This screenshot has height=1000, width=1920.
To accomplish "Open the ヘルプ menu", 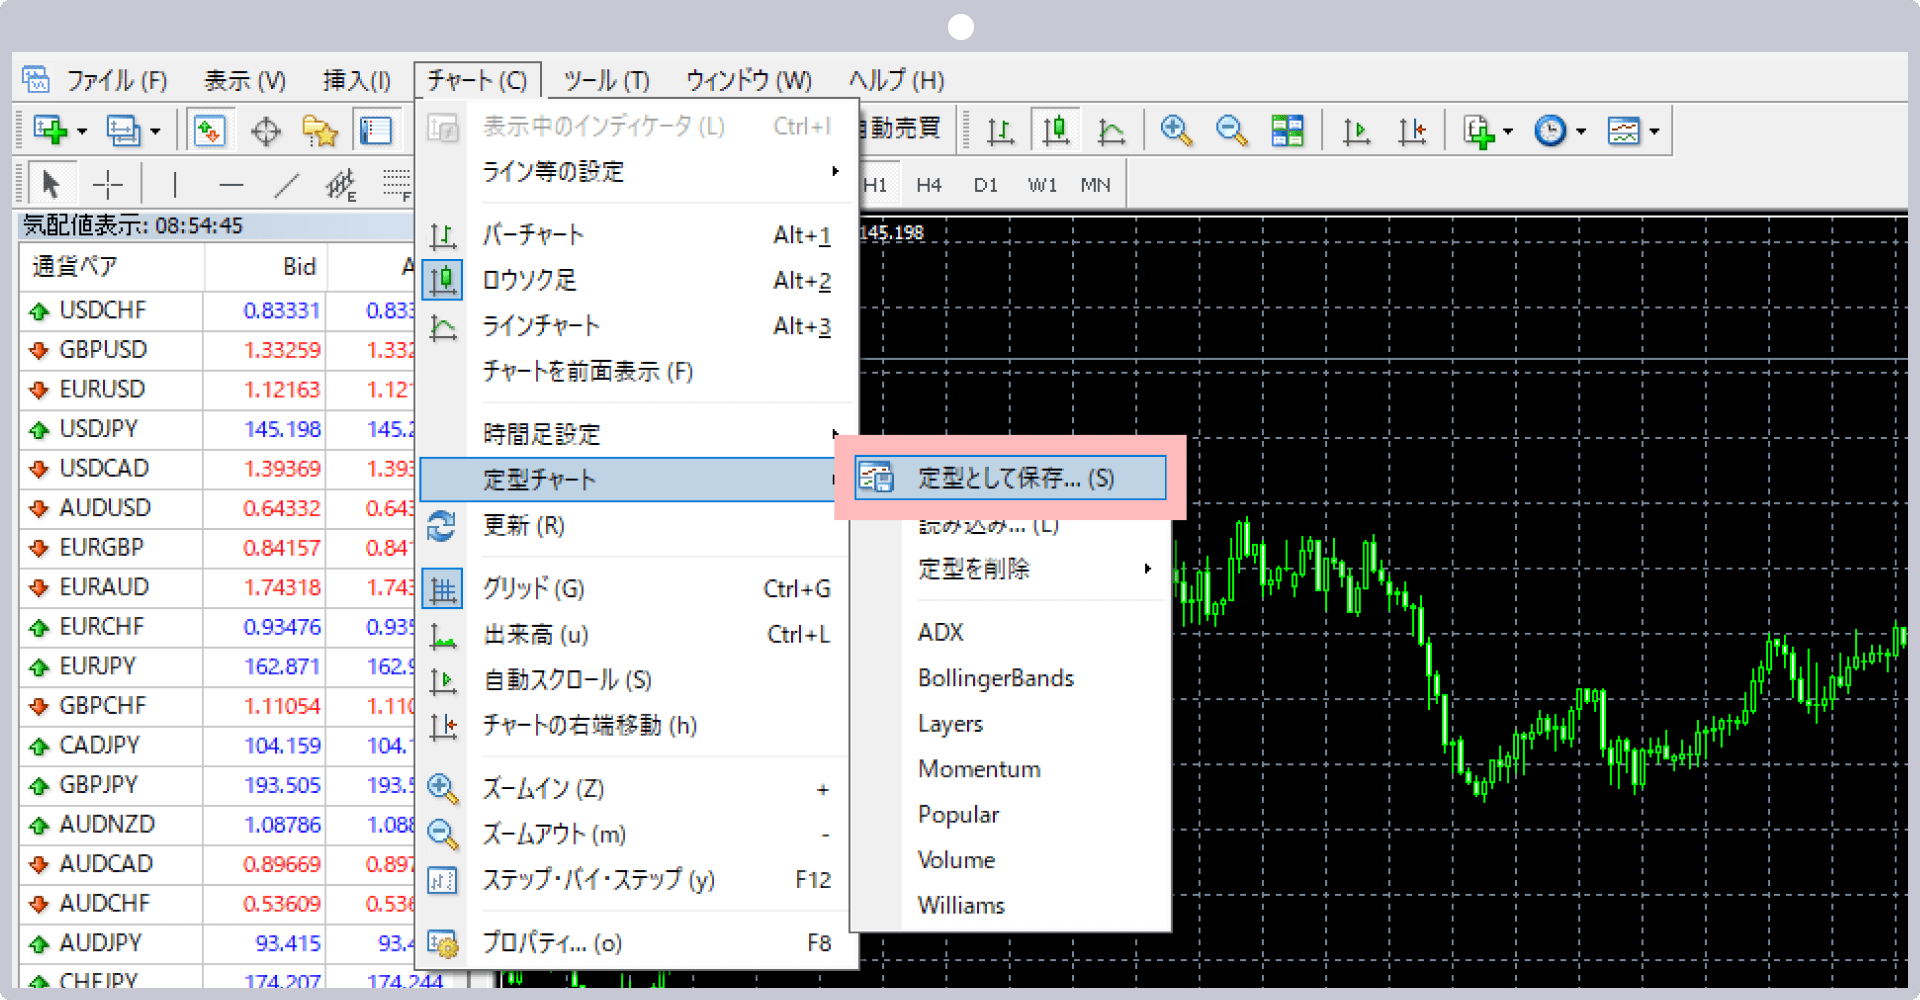I will pos(895,80).
